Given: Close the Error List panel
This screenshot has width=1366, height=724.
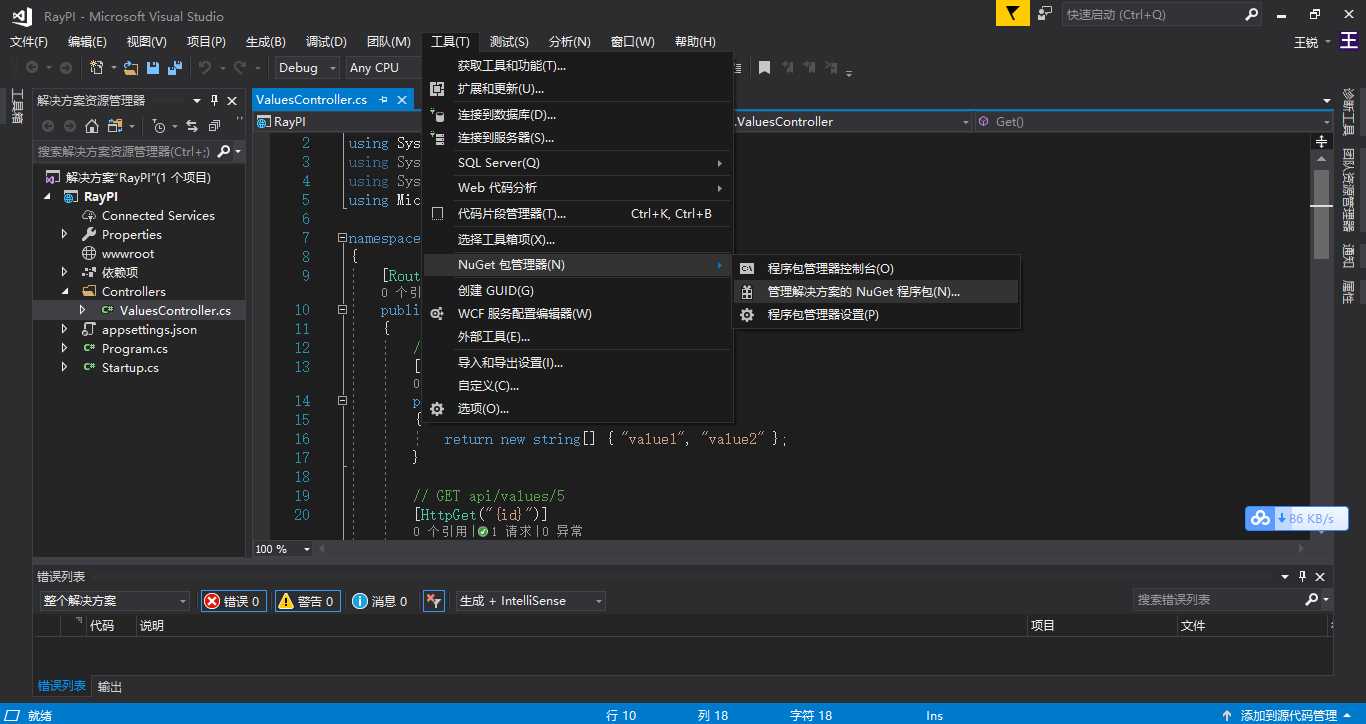Looking at the screenshot, I should coord(1321,577).
